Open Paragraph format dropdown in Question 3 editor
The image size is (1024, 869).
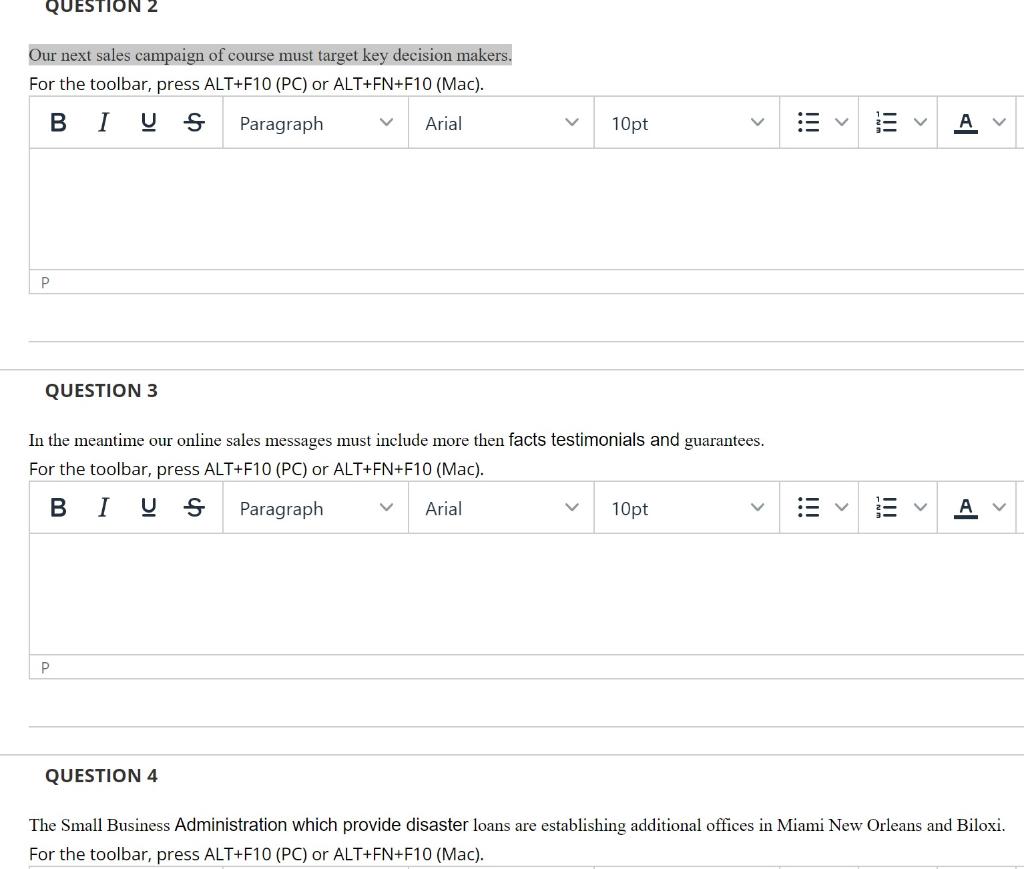(x=316, y=508)
